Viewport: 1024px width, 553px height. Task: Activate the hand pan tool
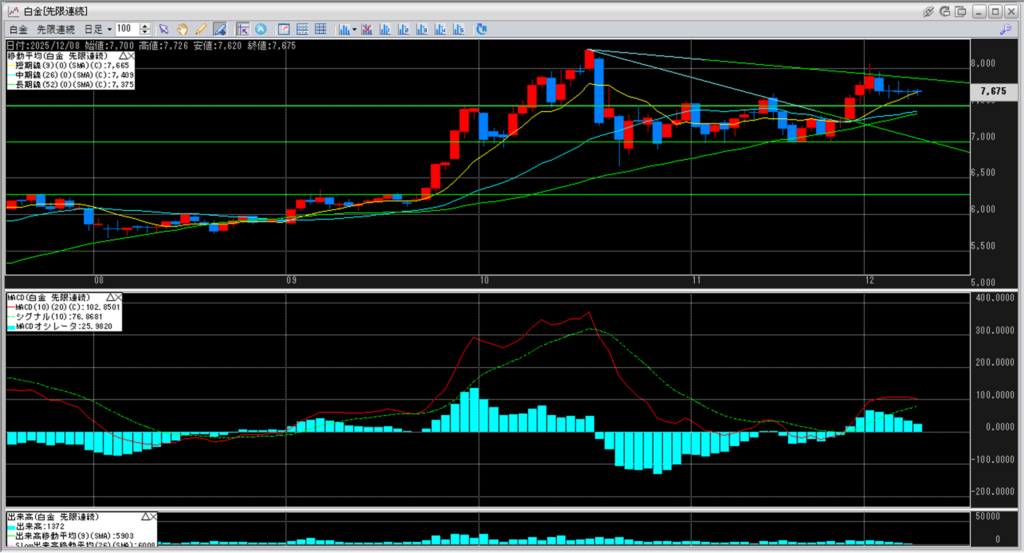pos(183,29)
